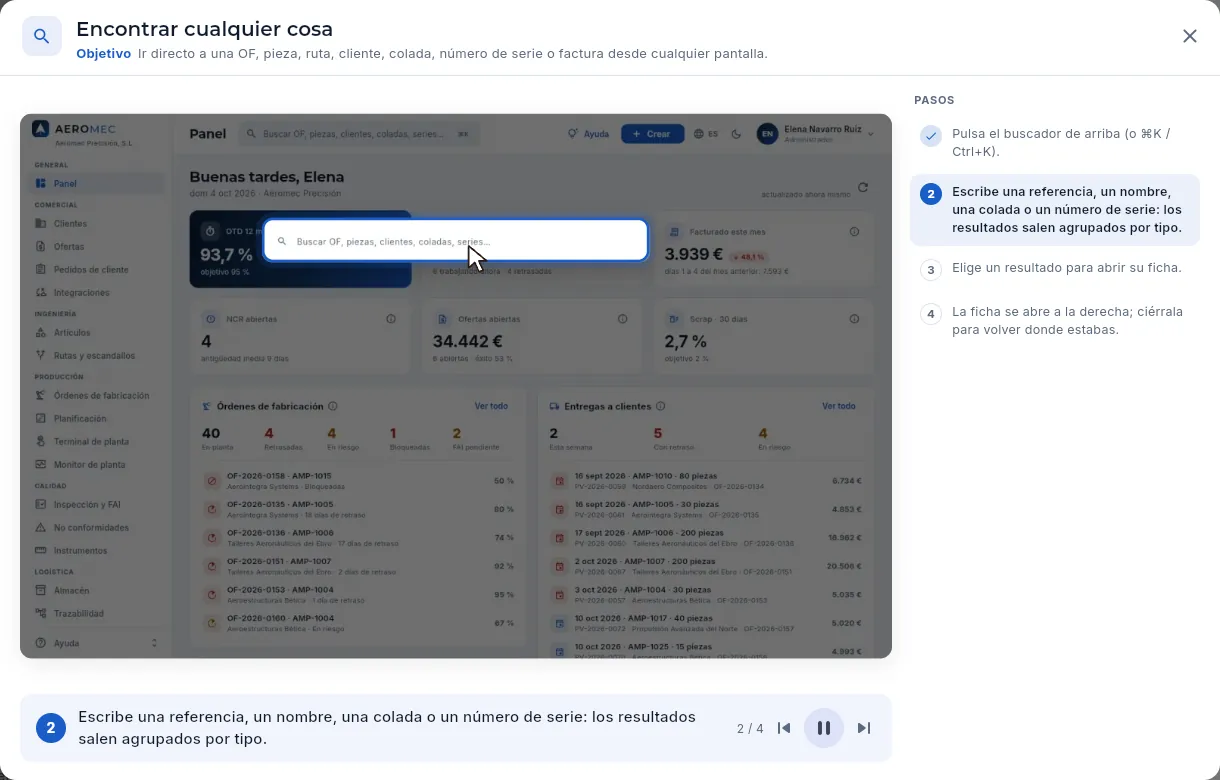Click the highlighted 'Buscar OF, piezas' search box

(456, 241)
